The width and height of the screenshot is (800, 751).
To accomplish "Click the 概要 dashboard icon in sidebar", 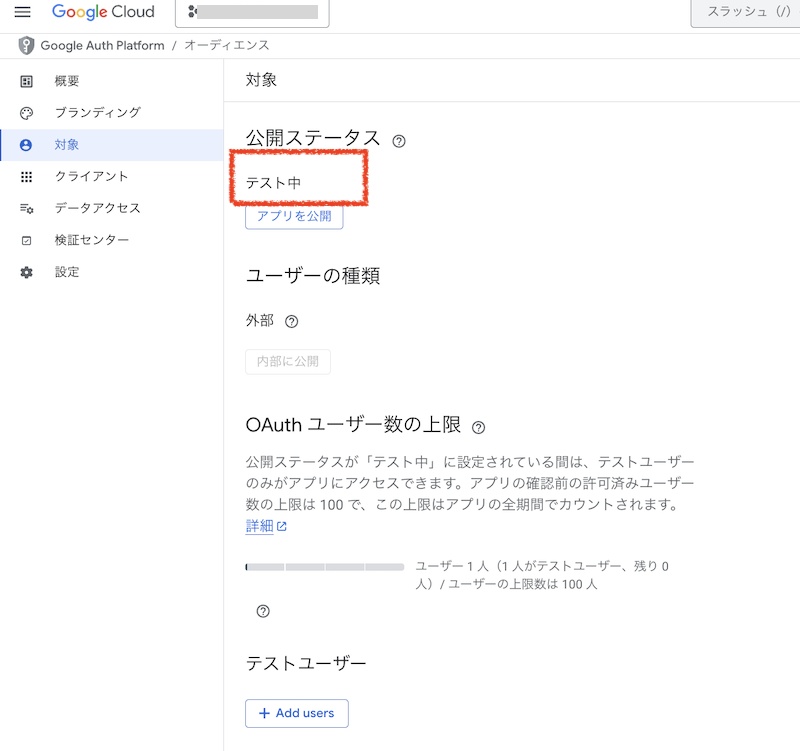I will 27,81.
